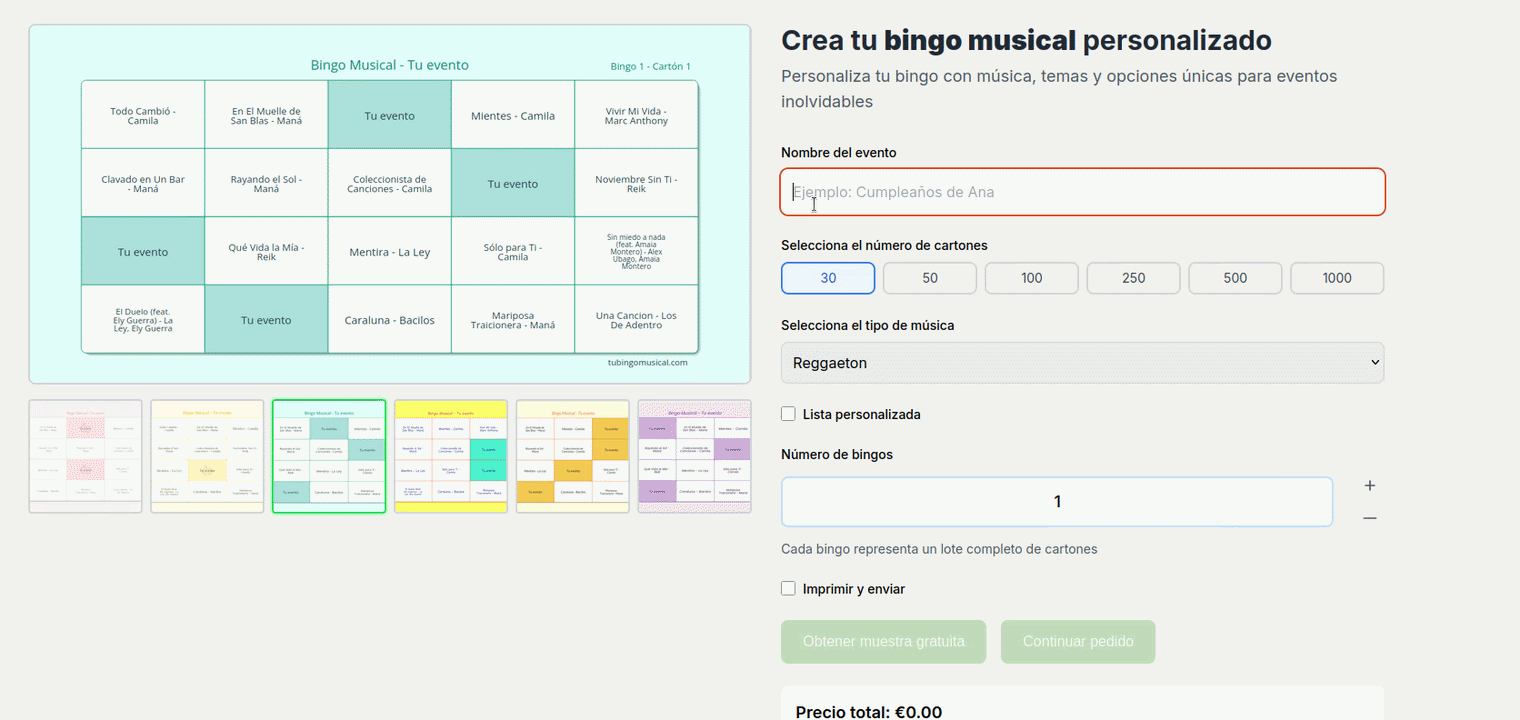
Task: Click 'Bingo 1 - Cartón 1' label
Action: 650,67
